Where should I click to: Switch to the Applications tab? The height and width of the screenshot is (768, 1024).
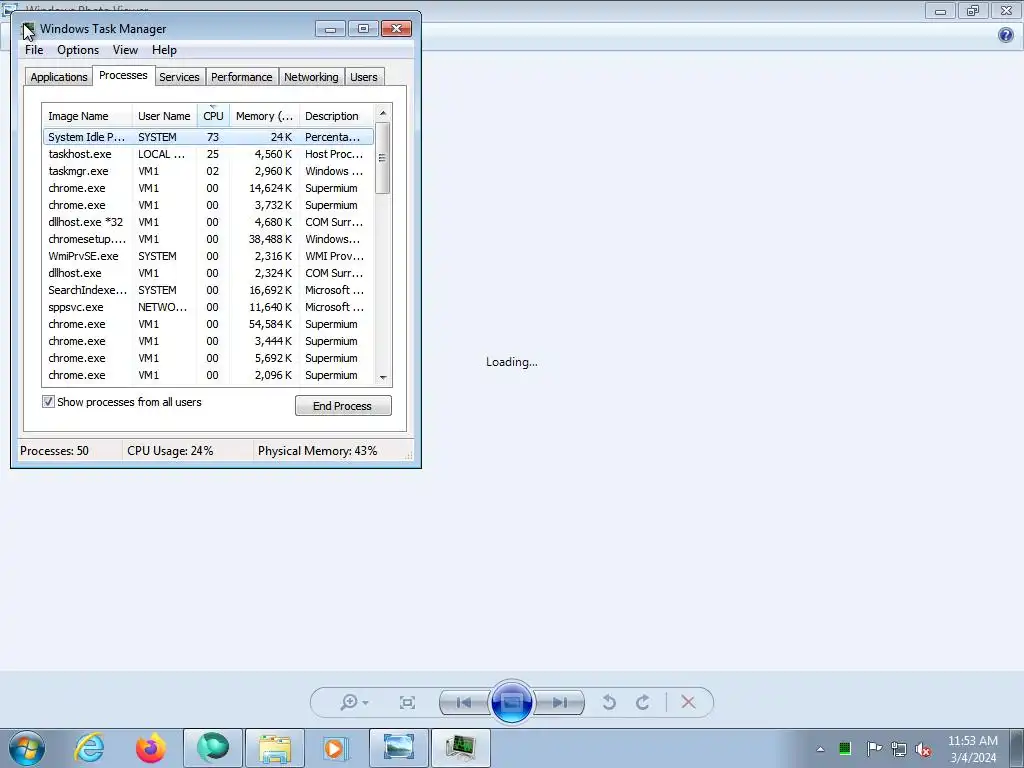pyautogui.click(x=59, y=77)
